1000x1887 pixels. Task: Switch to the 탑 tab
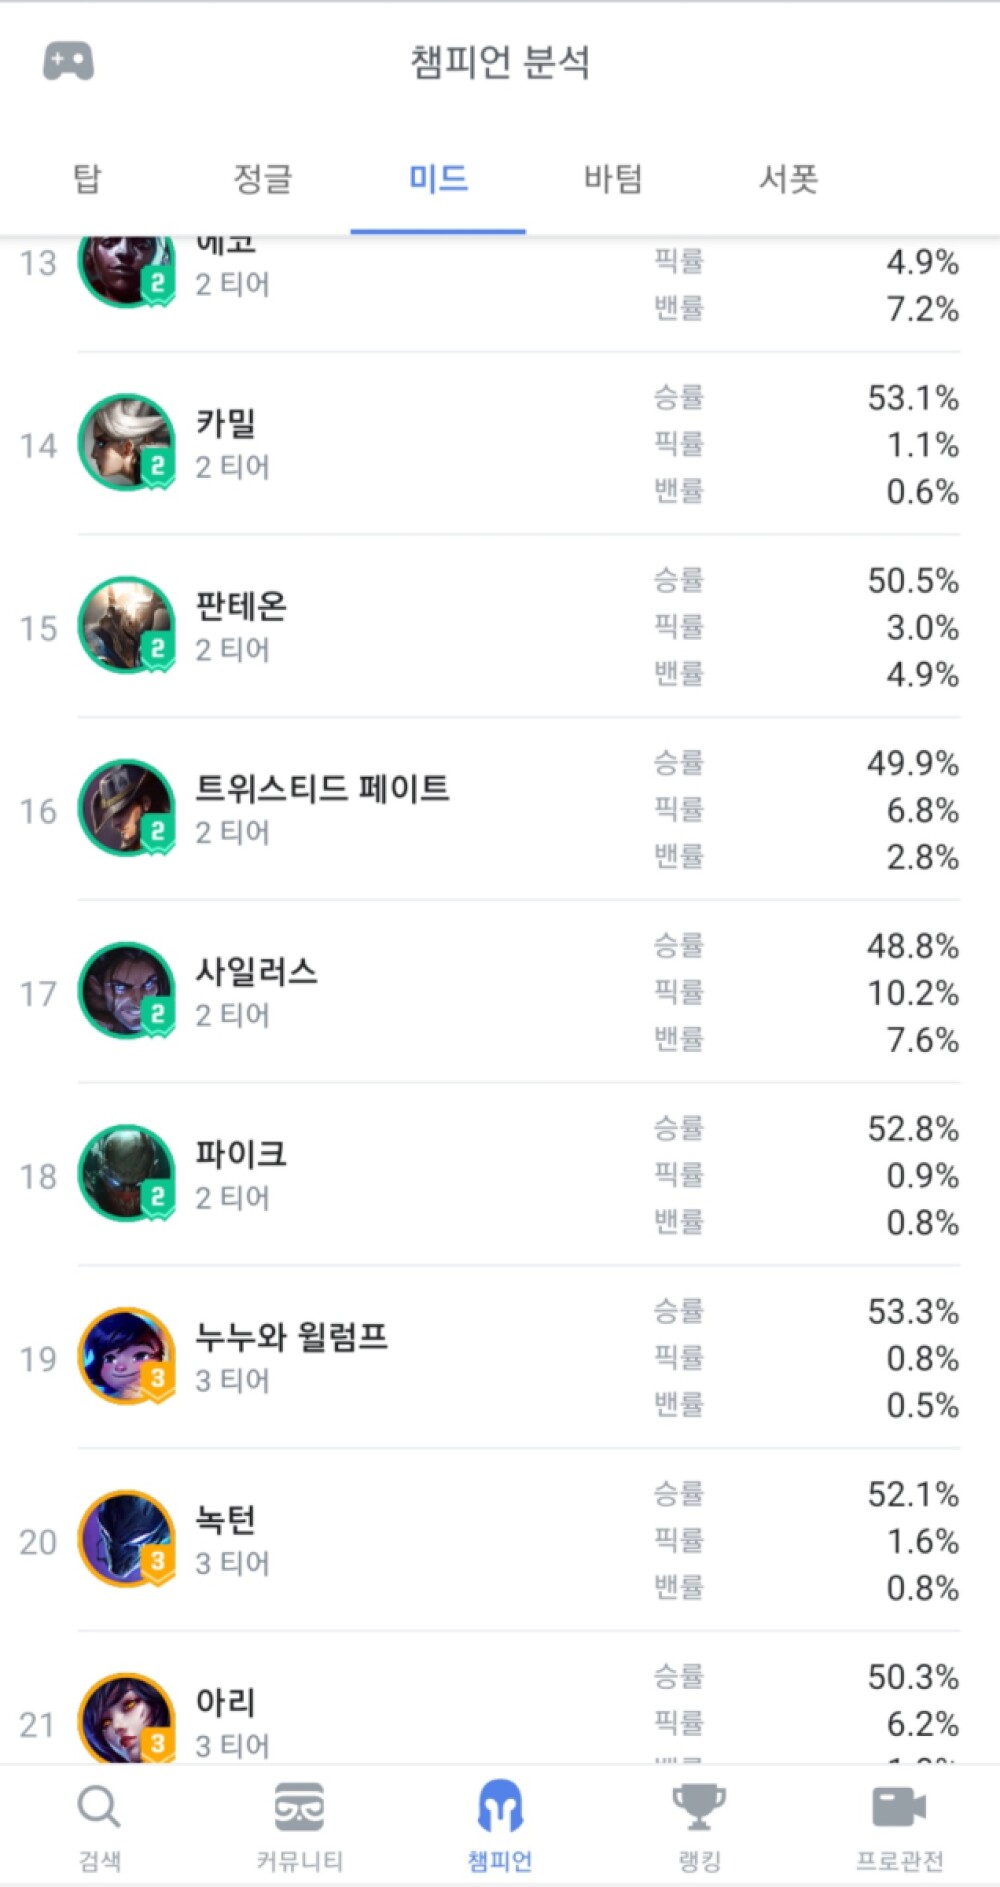point(88,180)
